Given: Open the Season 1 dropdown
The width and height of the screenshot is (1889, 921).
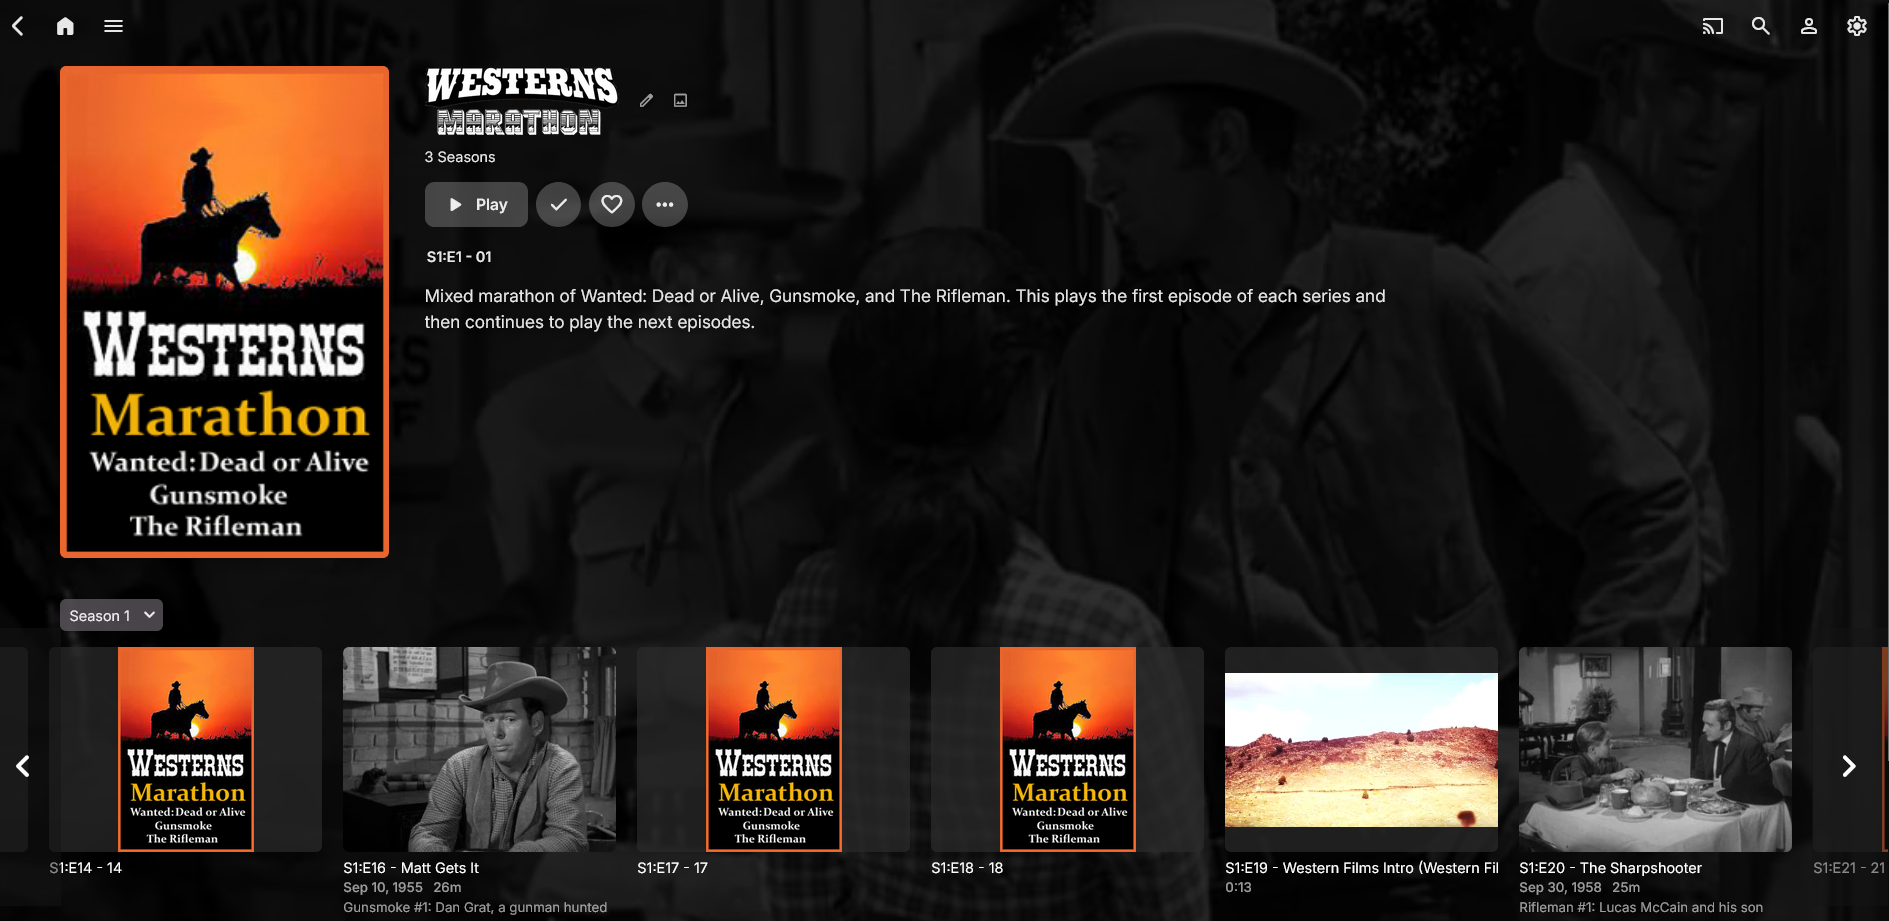Looking at the screenshot, I should (111, 616).
